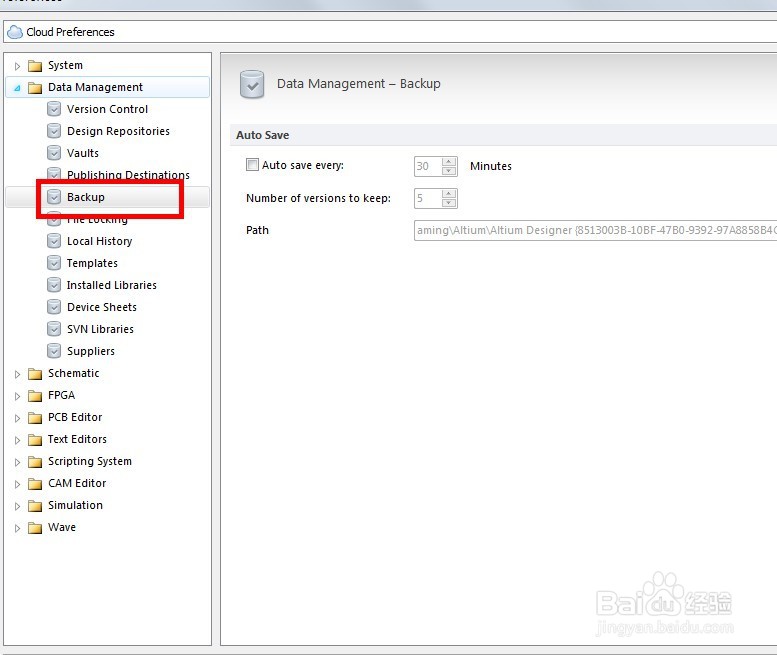Click the Vaults page icon

(x=54, y=153)
